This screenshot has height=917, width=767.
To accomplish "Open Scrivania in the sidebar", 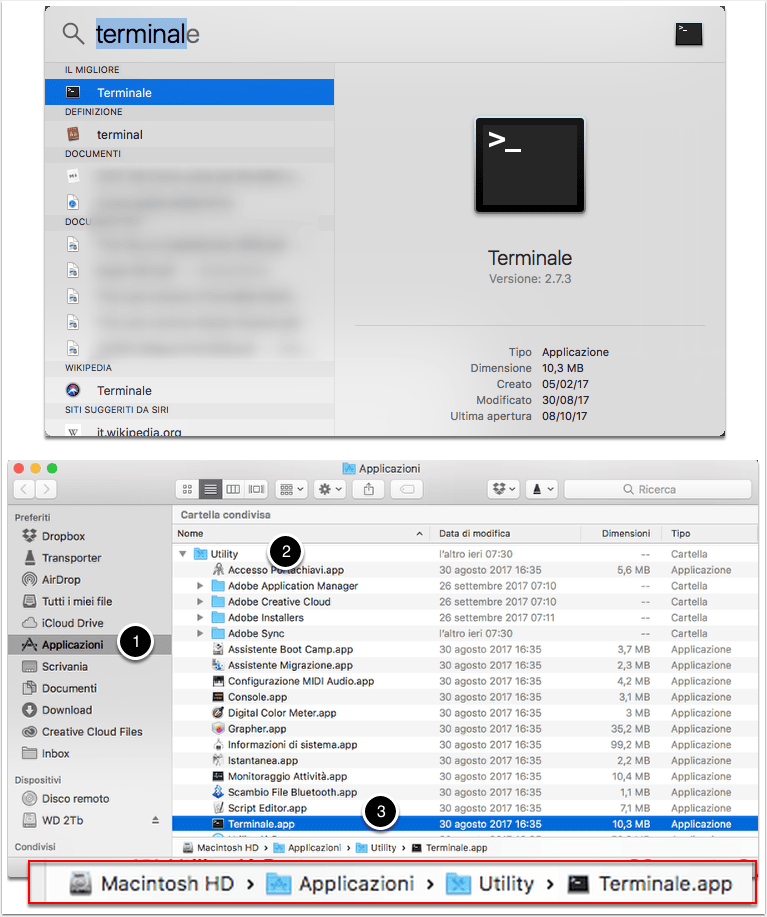I will pyautogui.click(x=90, y=666).
